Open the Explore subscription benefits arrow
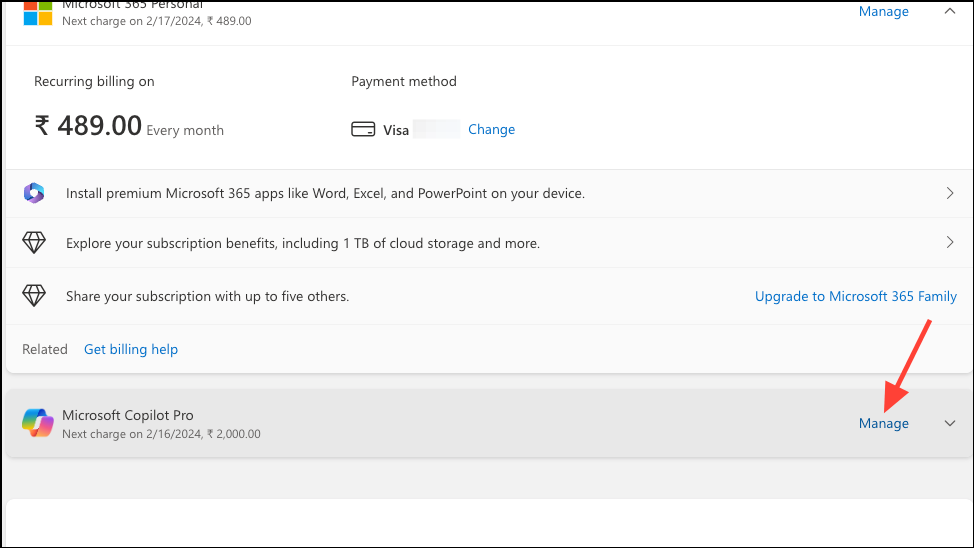 950,242
